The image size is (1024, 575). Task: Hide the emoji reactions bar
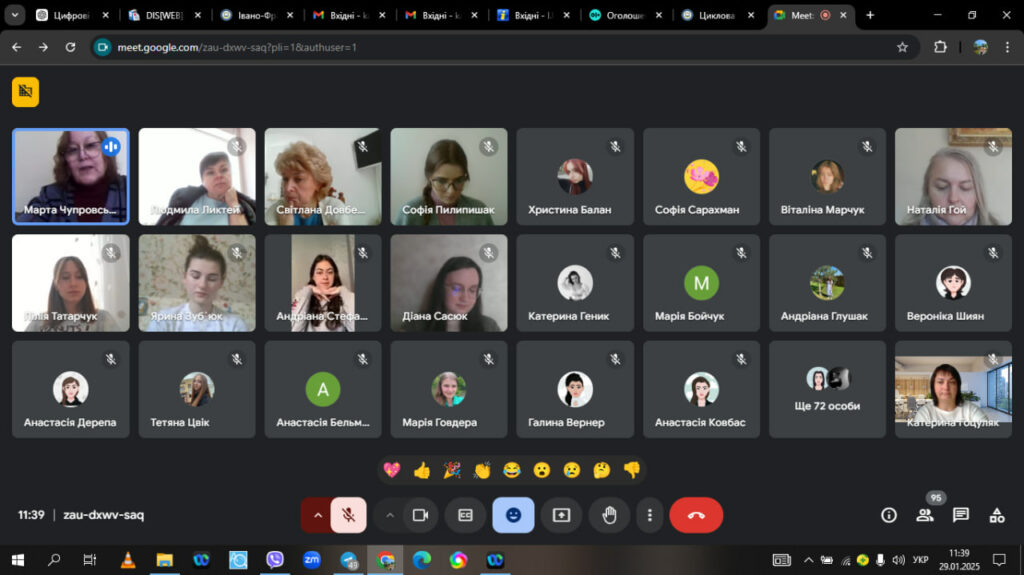(x=513, y=515)
